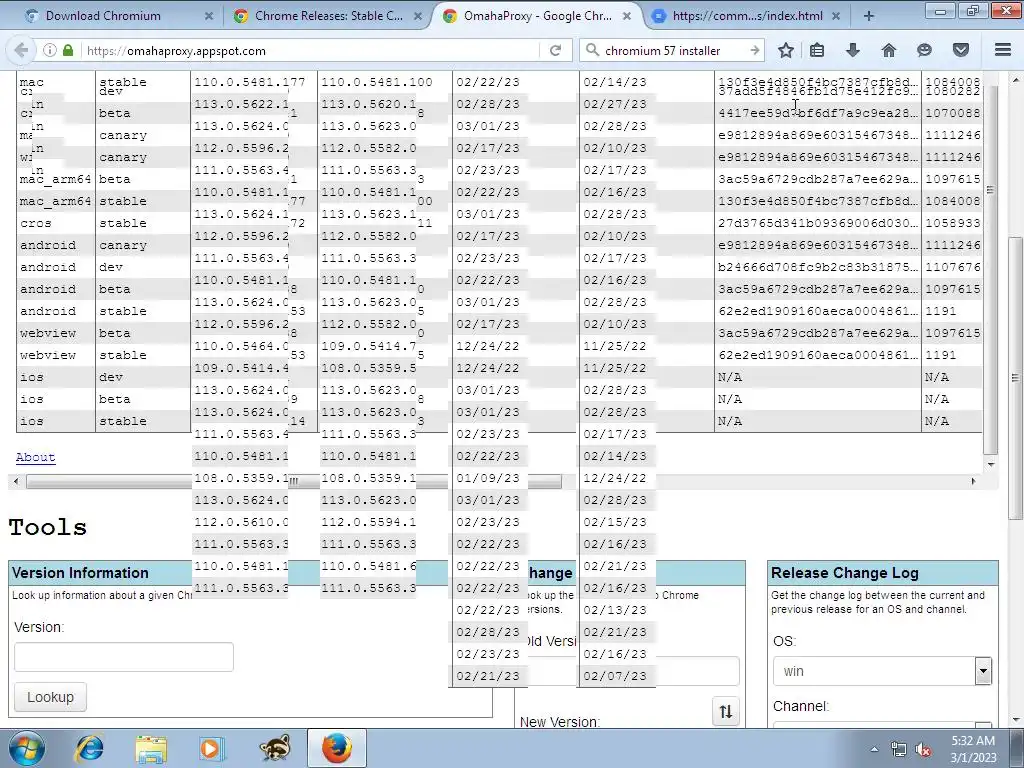
Task: Open site identity info icon
Action: point(50,50)
